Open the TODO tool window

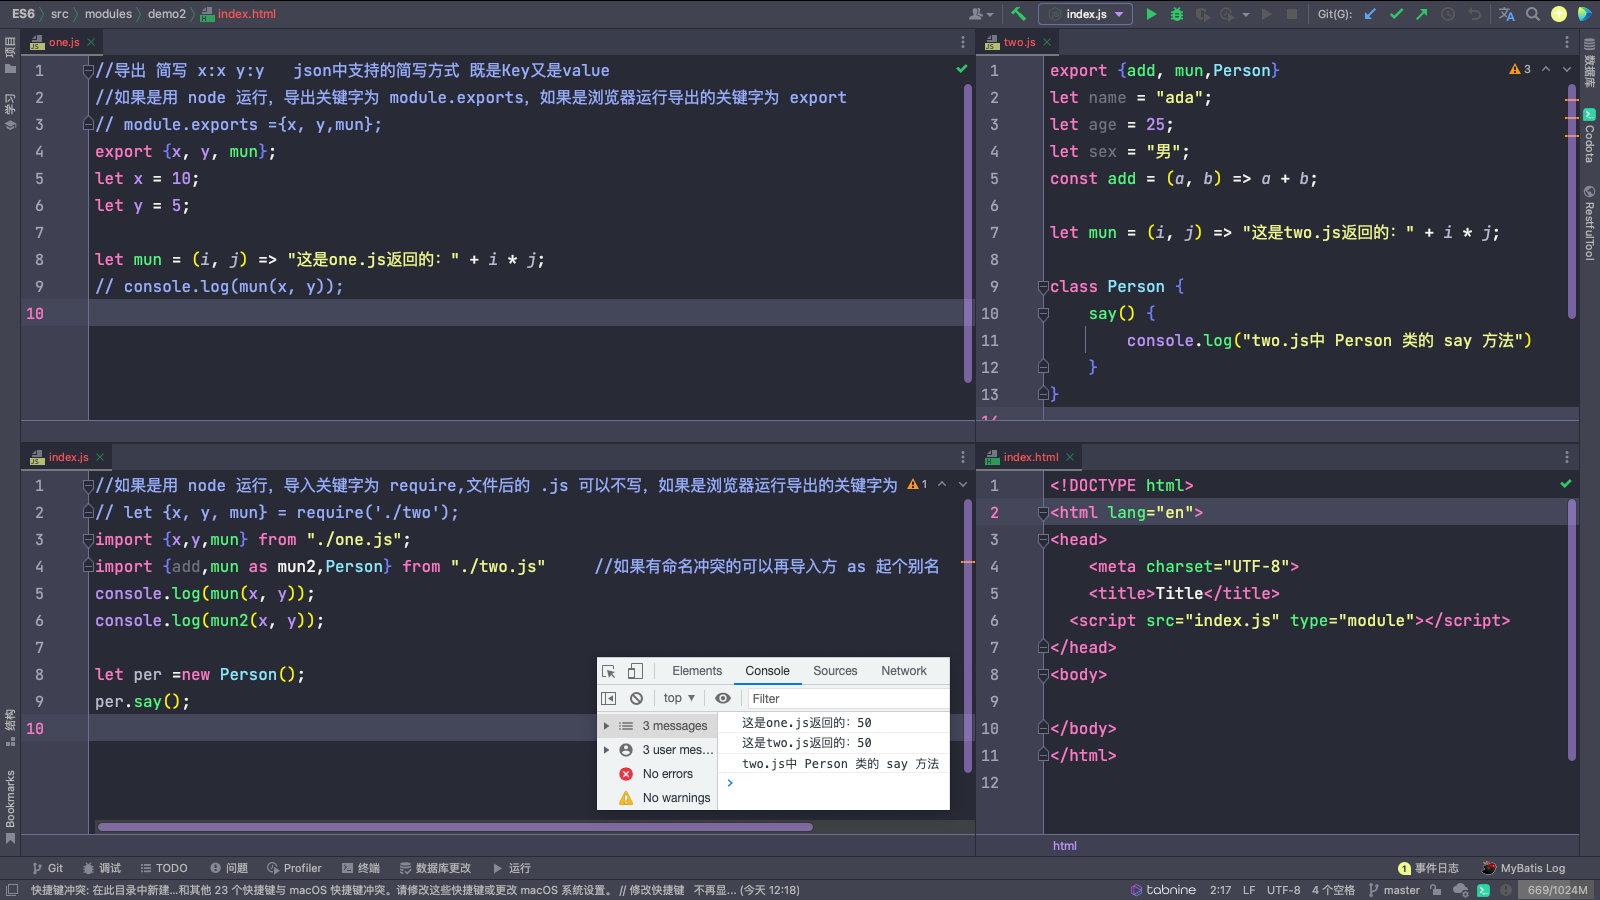tap(164, 868)
